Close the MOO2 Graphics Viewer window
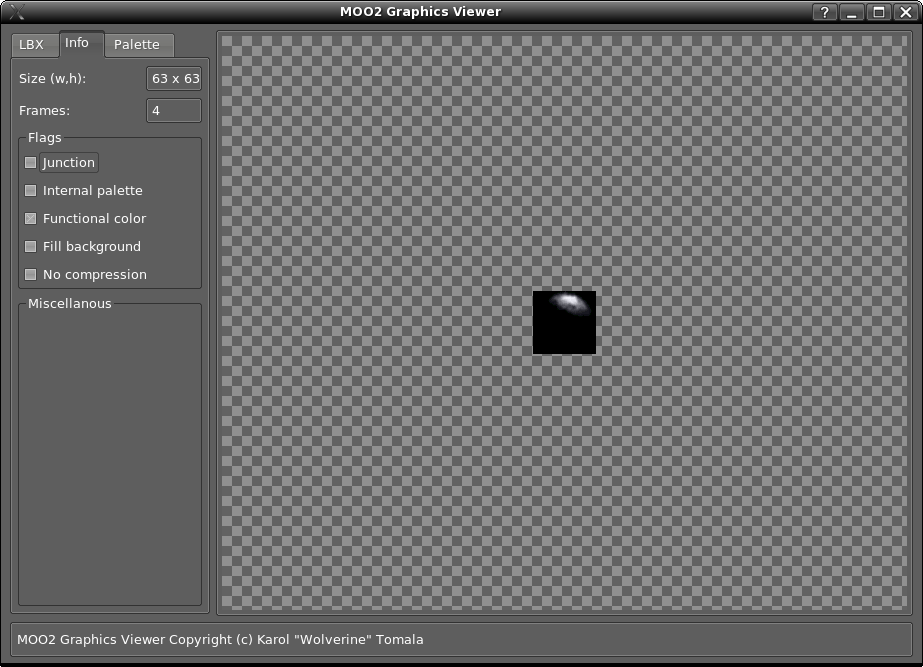Image resolution: width=923 pixels, height=667 pixels. pos(906,12)
